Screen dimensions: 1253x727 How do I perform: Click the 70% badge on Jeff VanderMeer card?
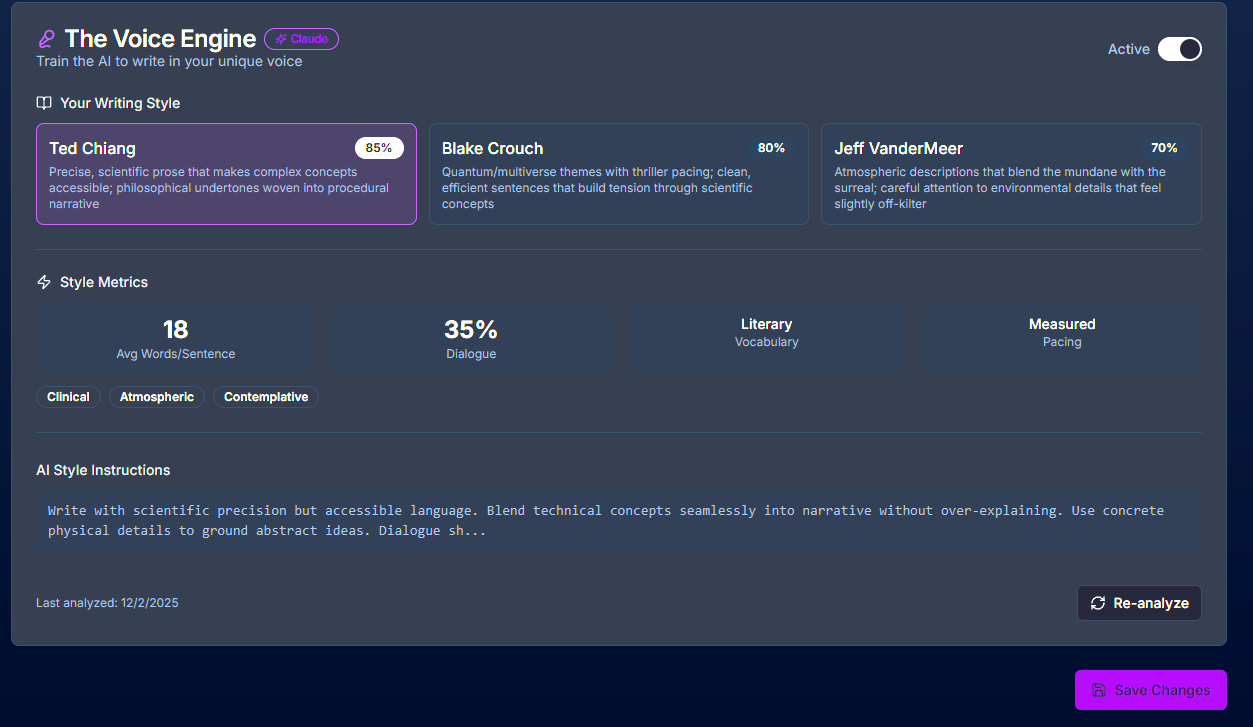point(1164,147)
